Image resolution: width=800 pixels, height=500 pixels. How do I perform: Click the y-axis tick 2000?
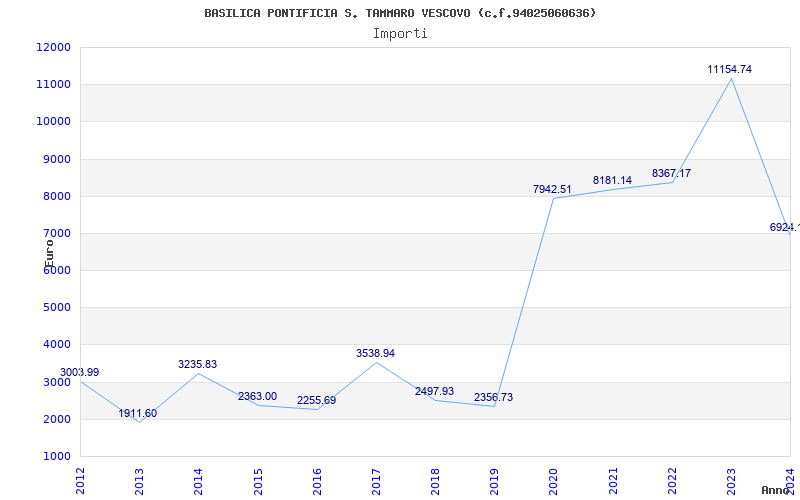pyautogui.click(x=56, y=420)
